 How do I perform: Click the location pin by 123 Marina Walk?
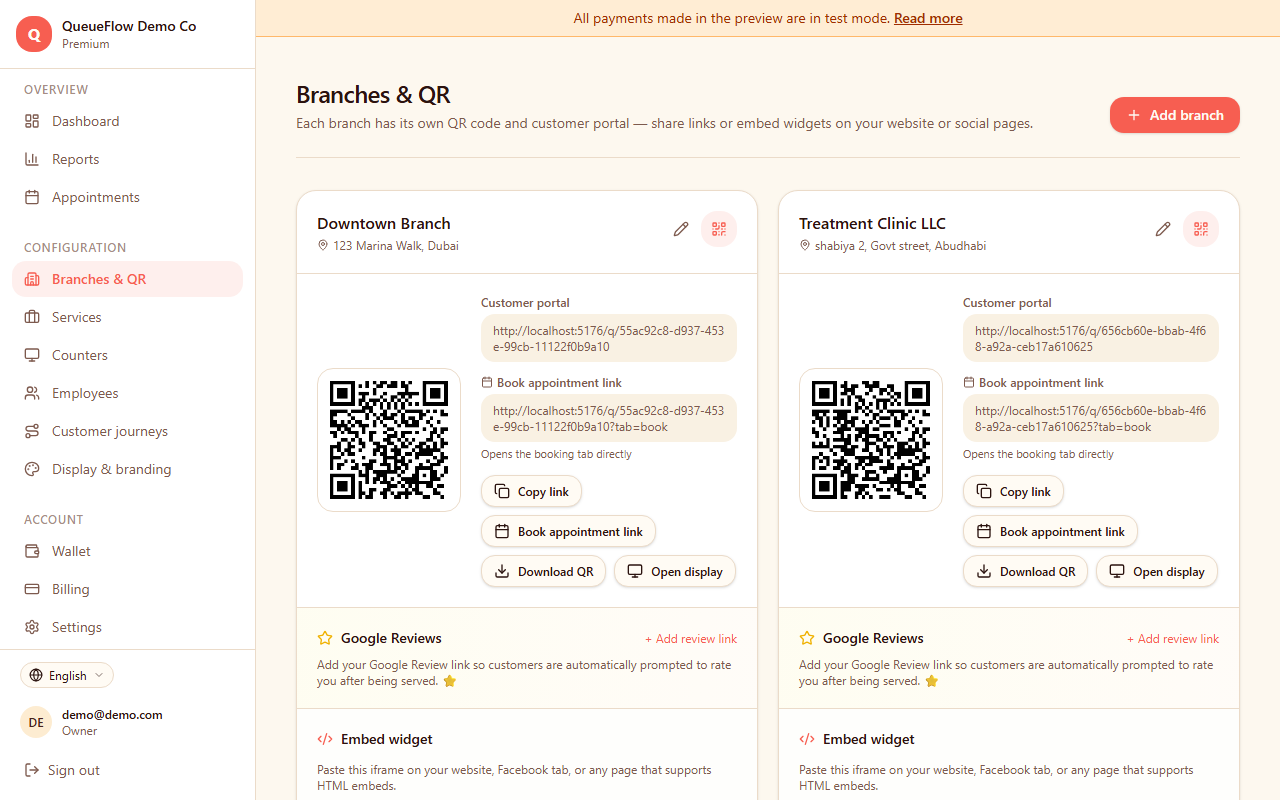tap(323, 245)
